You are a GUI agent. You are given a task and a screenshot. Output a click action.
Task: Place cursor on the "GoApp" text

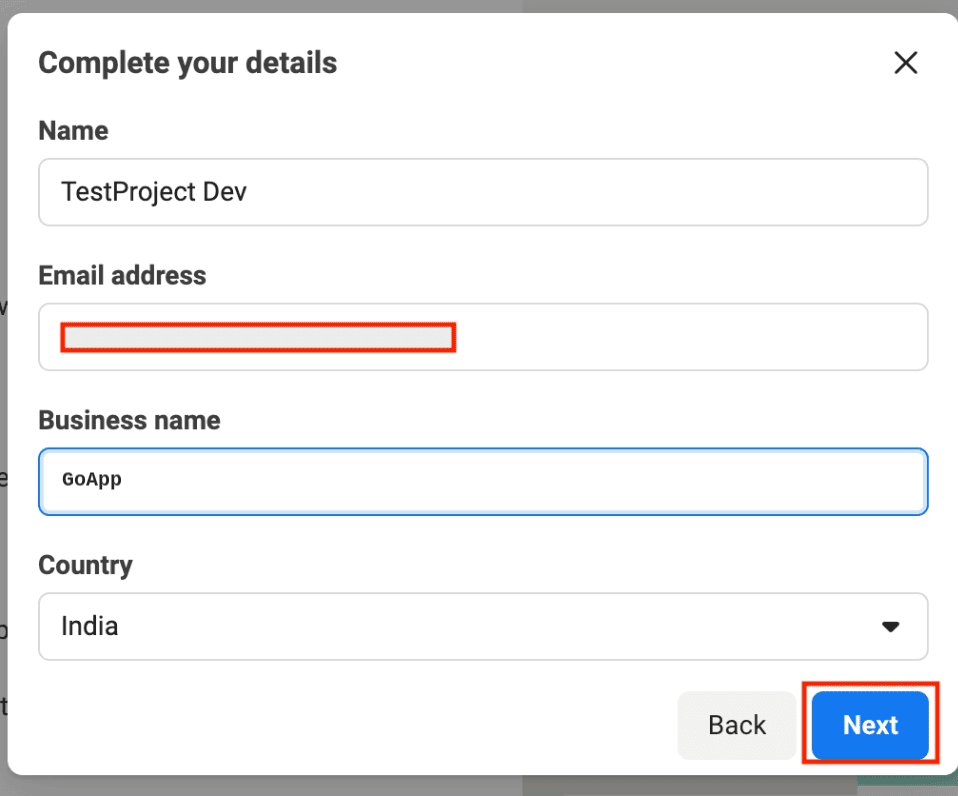coord(91,480)
